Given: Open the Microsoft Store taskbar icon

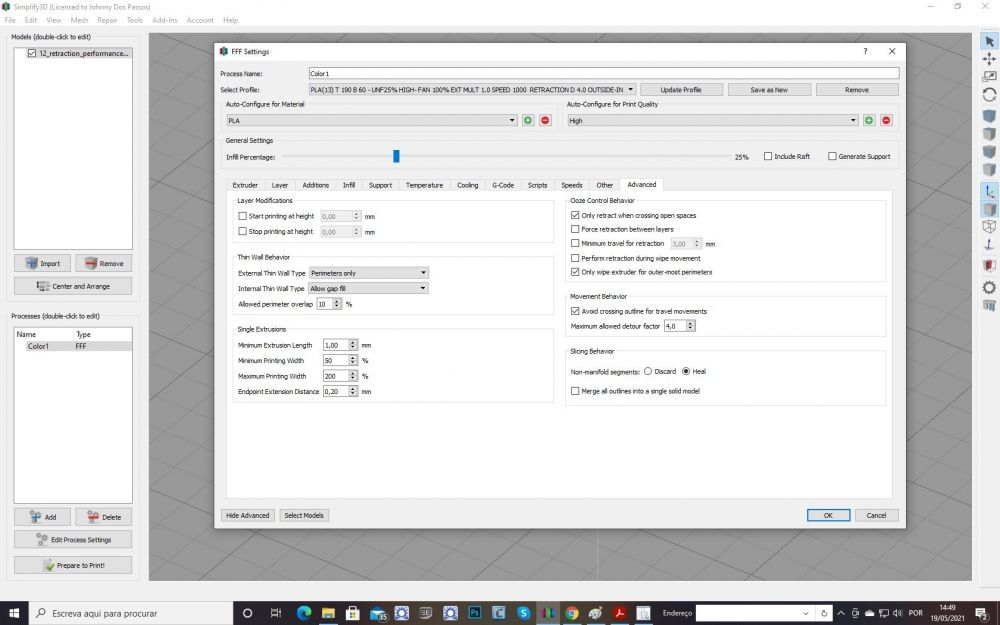Looking at the screenshot, I should [x=353, y=613].
